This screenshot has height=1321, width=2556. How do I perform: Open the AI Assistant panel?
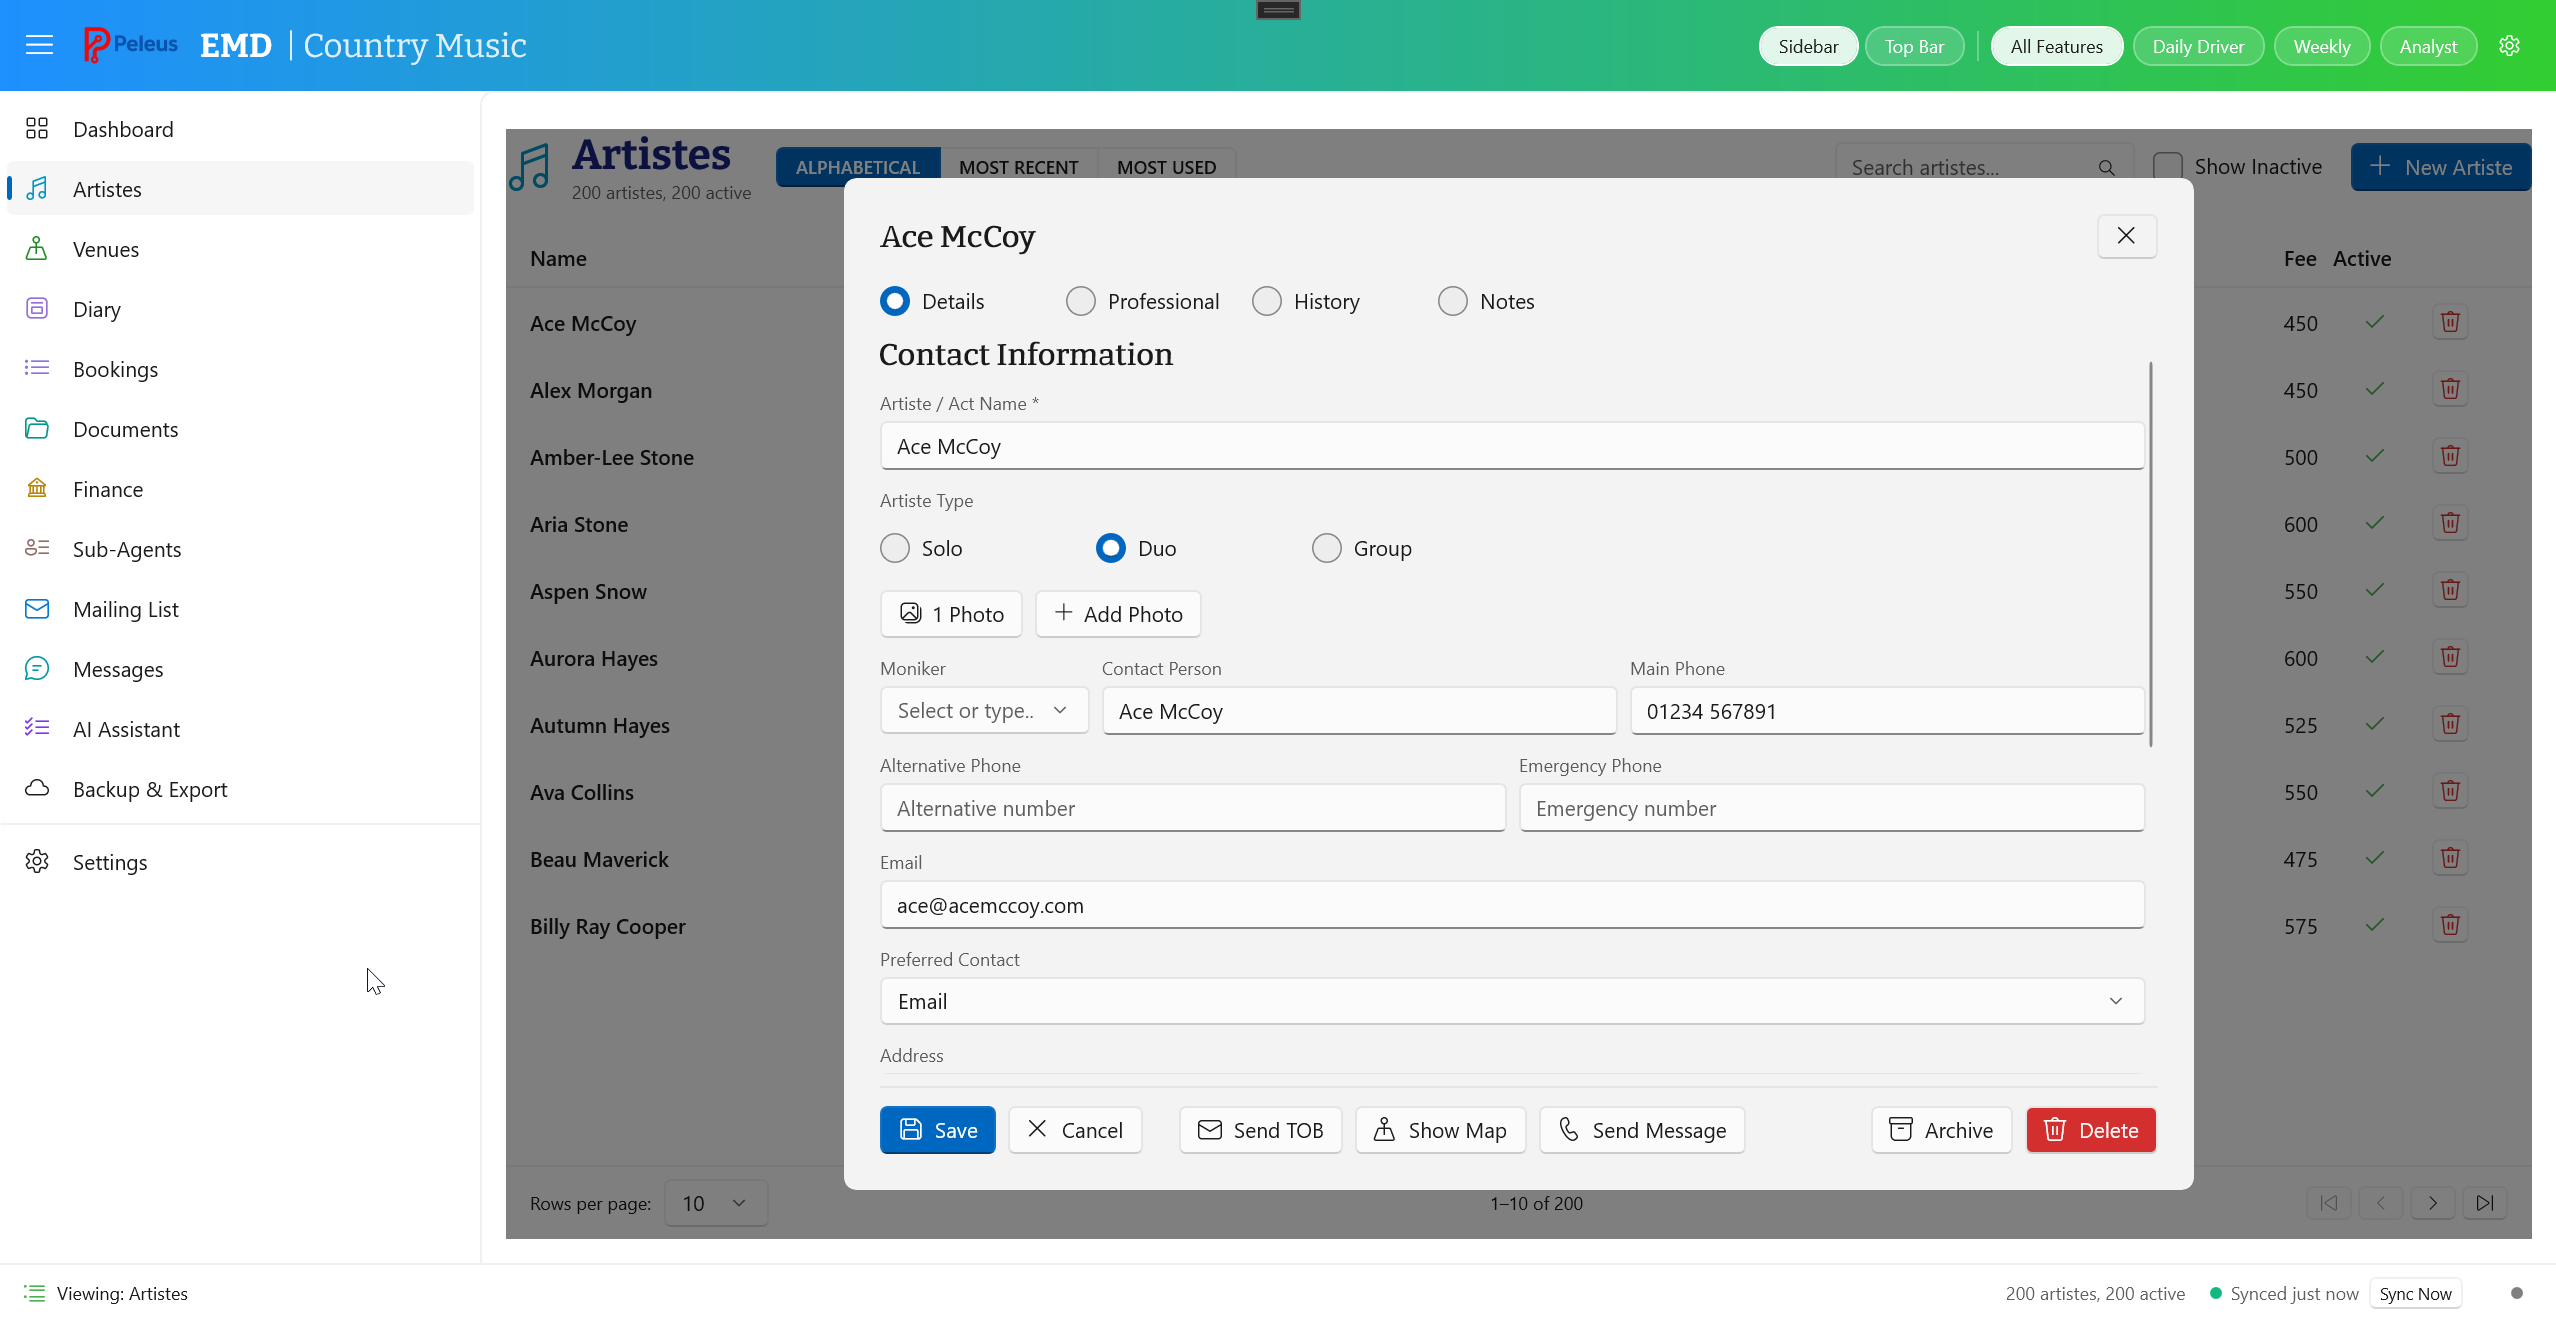(126, 729)
